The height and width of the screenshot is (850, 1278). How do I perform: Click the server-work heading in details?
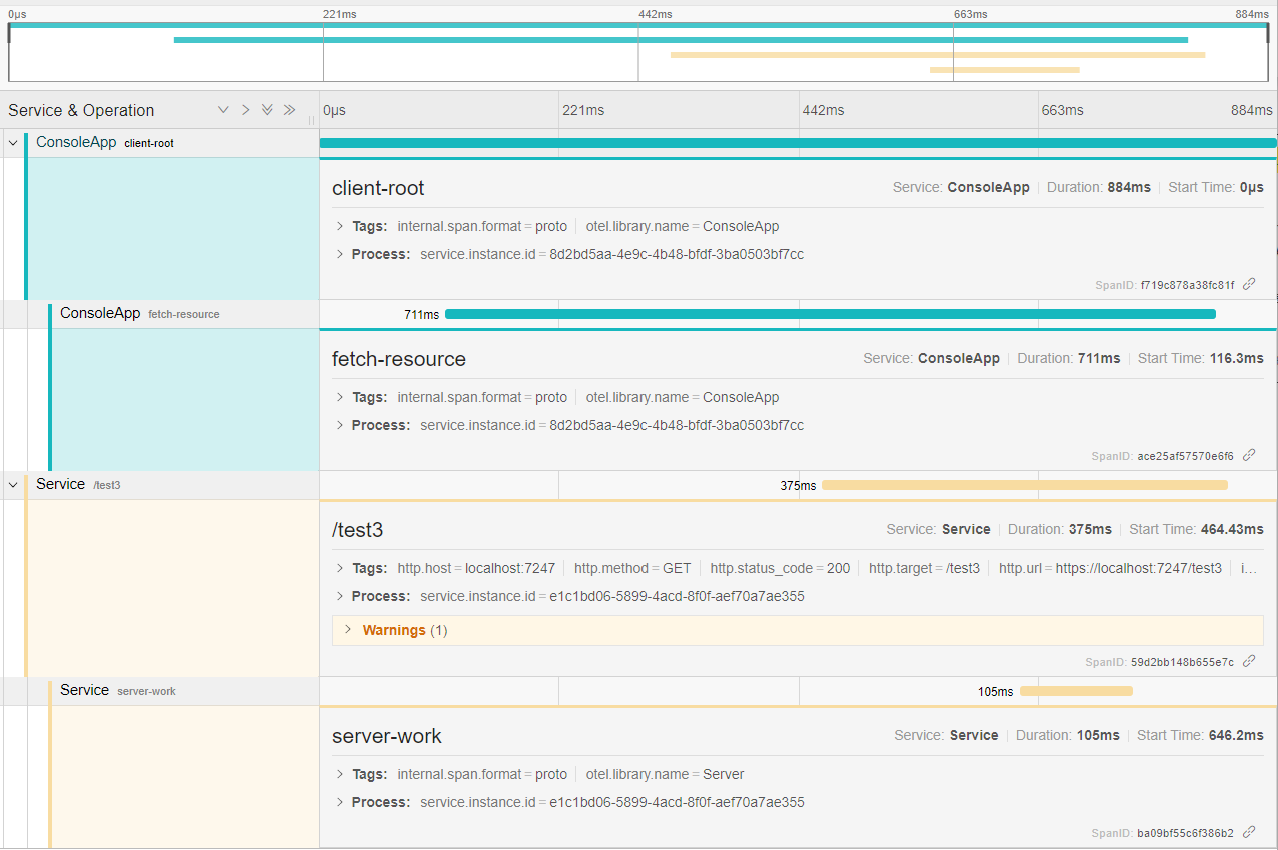coord(386,736)
